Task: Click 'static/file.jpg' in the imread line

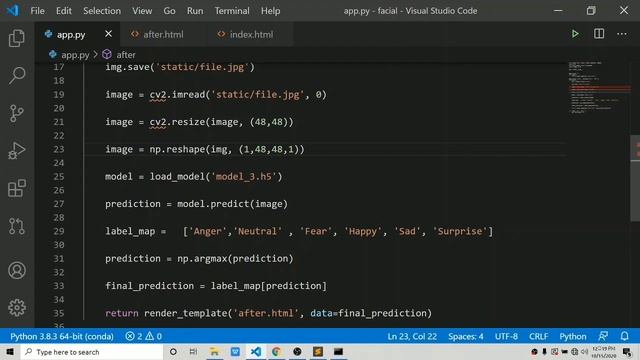Action: 258,94
